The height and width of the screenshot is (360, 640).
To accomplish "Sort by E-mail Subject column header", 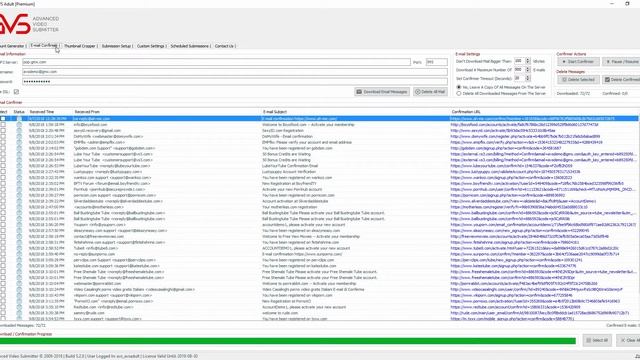I will (275, 111).
